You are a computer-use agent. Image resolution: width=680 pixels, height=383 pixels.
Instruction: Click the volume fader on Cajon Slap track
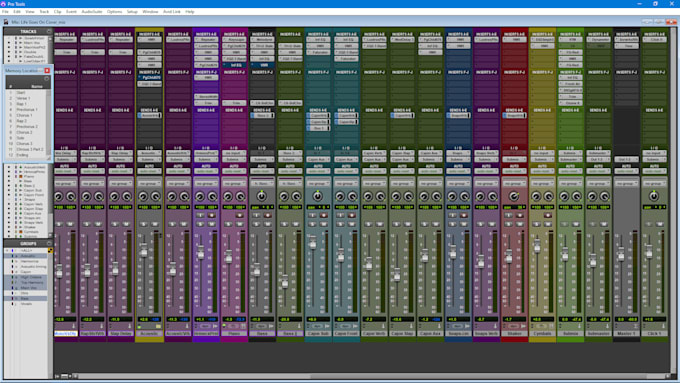(396, 274)
